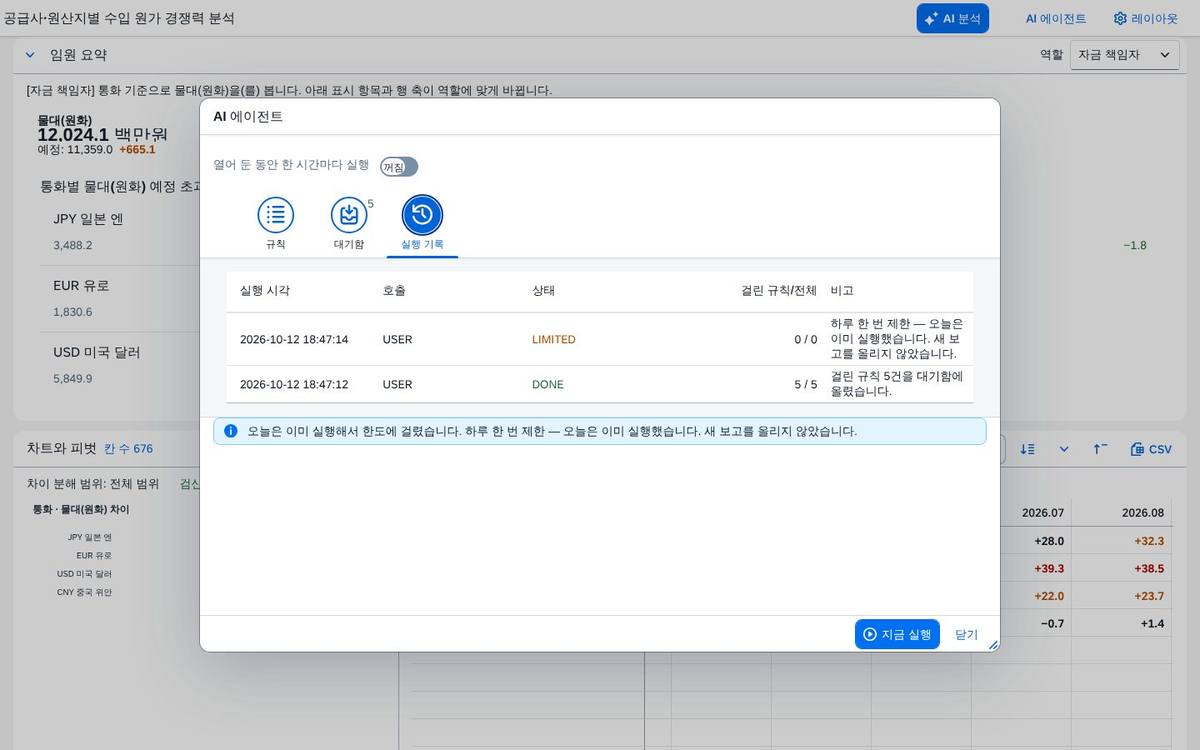Click the 12,024.1 백만원 total value
1200x750 pixels.
[x=103, y=134]
